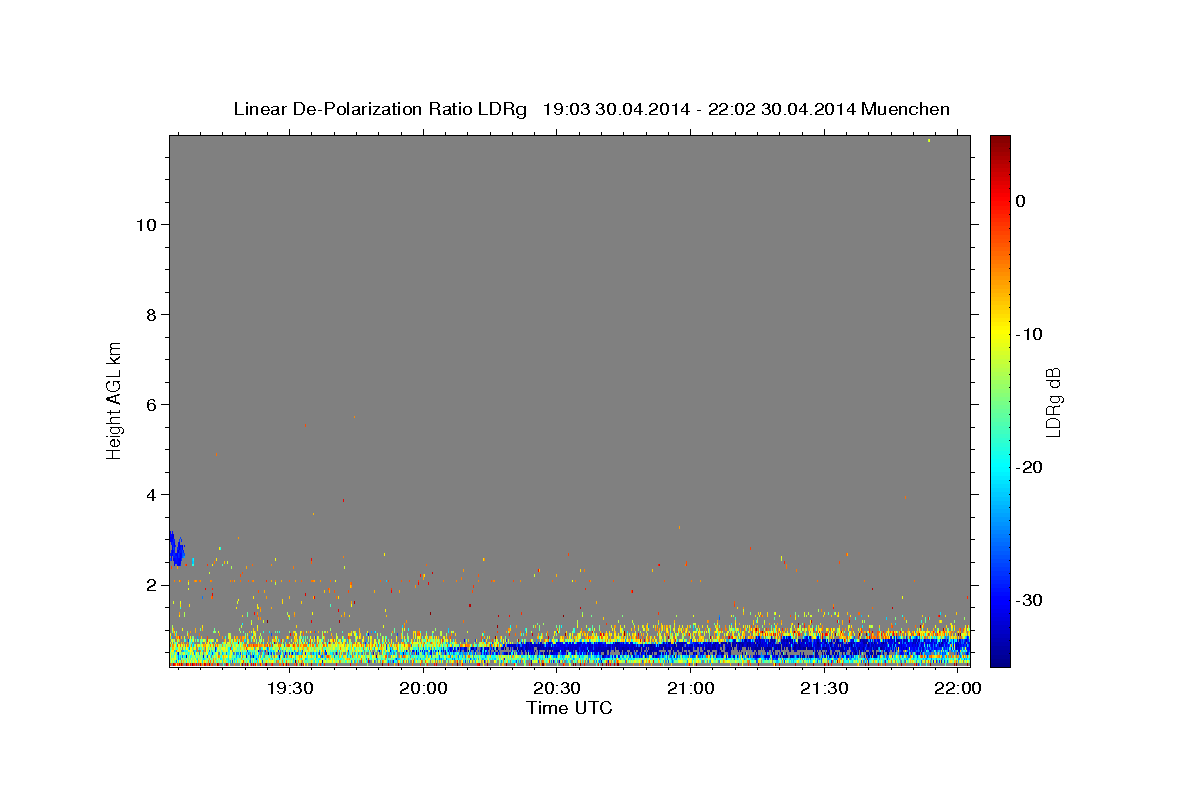This screenshot has width=1200, height=800.
Task: Click the 22:00 time tick label
Action: point(957,689)
